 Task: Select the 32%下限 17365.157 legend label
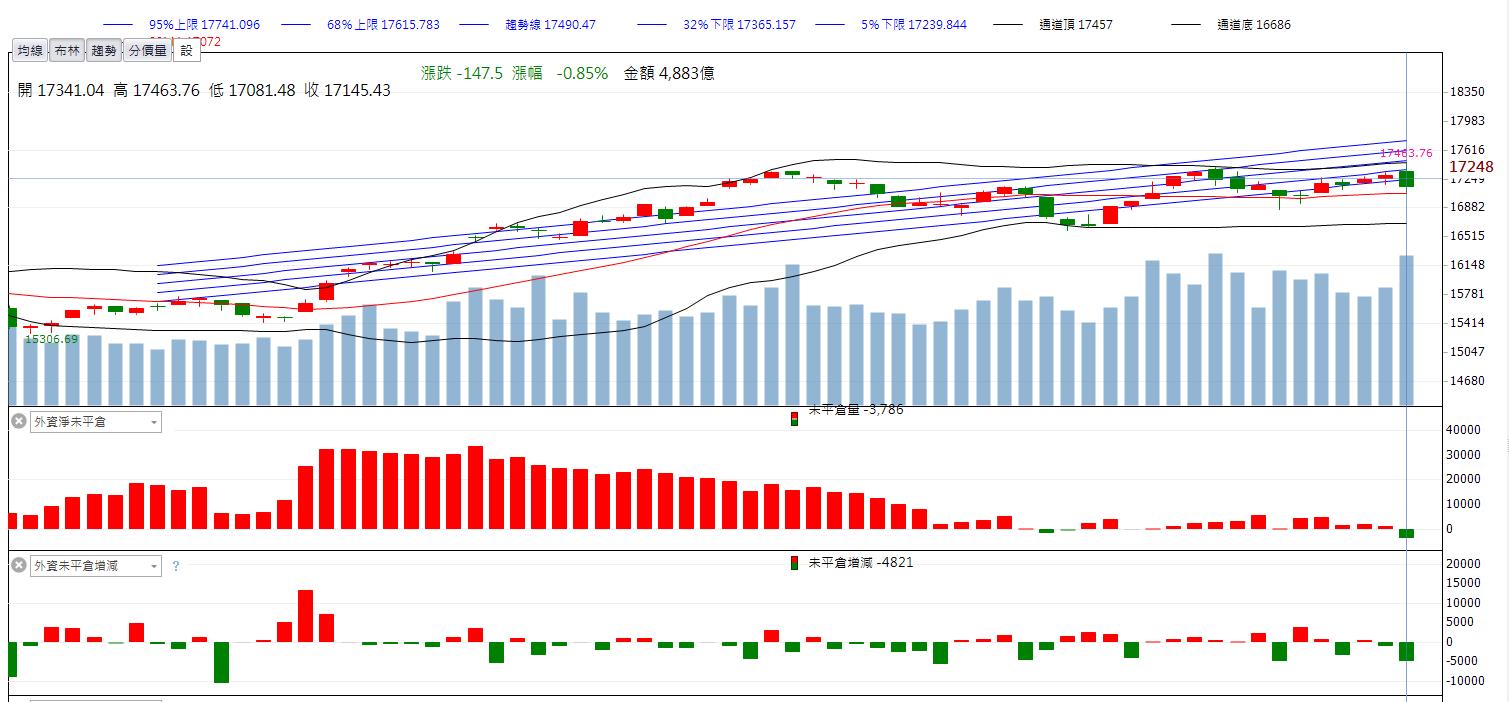[740, 24]
